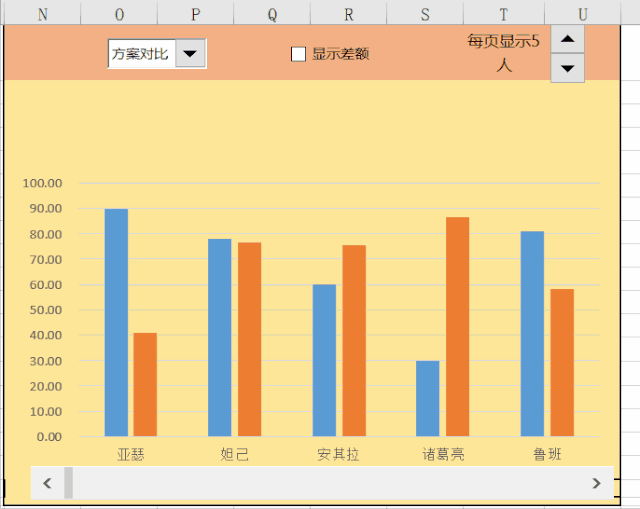Click the 妲己 axis label
The width and height of the screenshot is (640, 509).
[234, 454]
